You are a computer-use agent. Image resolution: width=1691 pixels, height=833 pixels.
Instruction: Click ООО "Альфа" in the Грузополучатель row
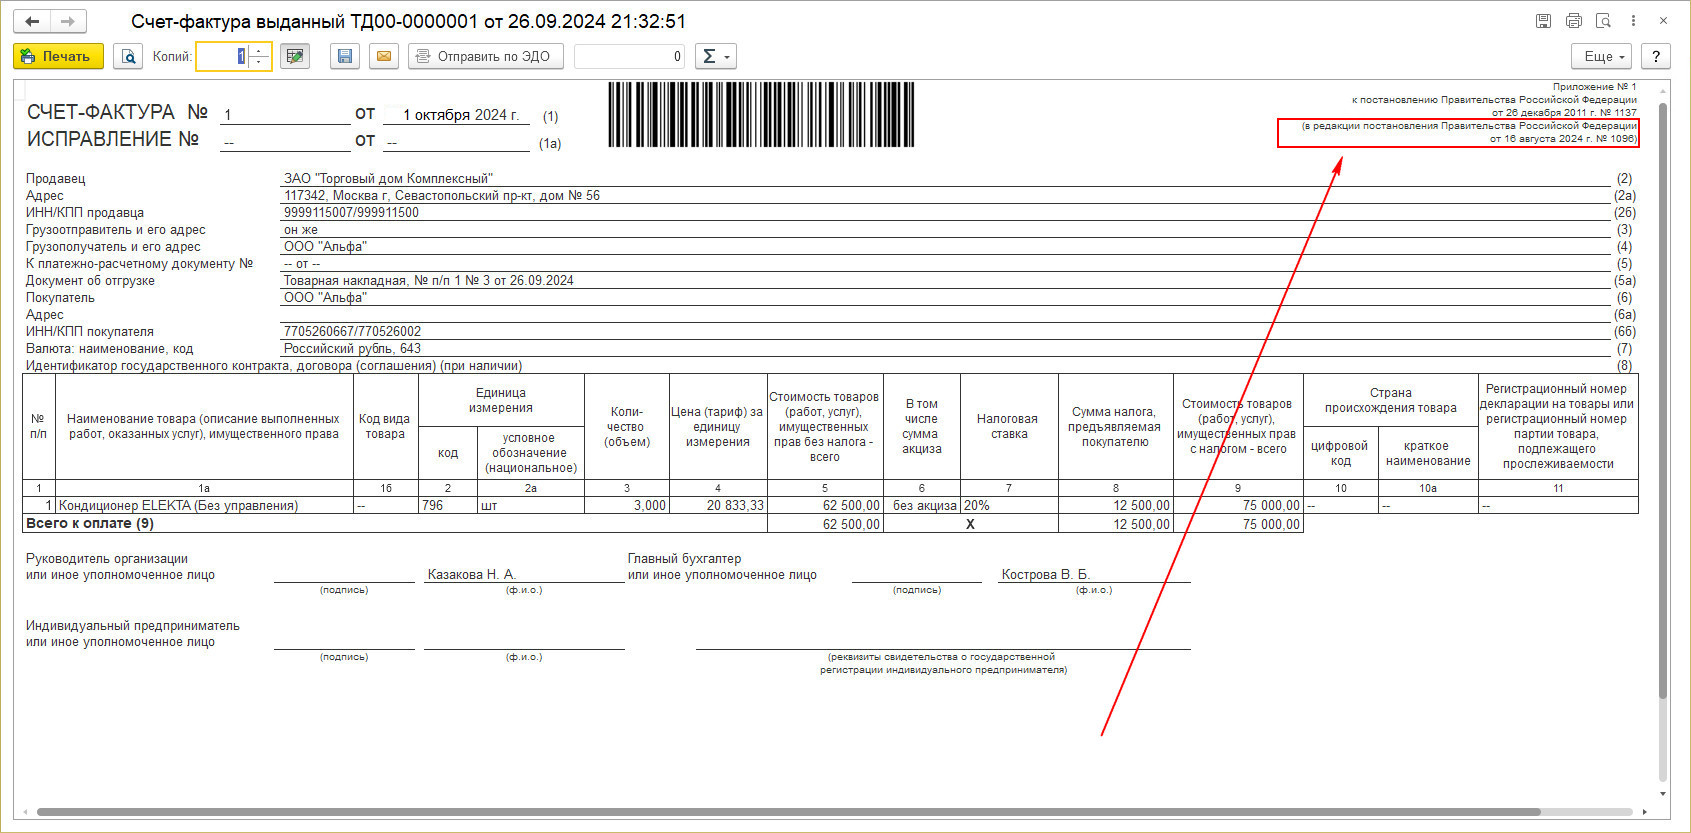click(x=325, y=247)
